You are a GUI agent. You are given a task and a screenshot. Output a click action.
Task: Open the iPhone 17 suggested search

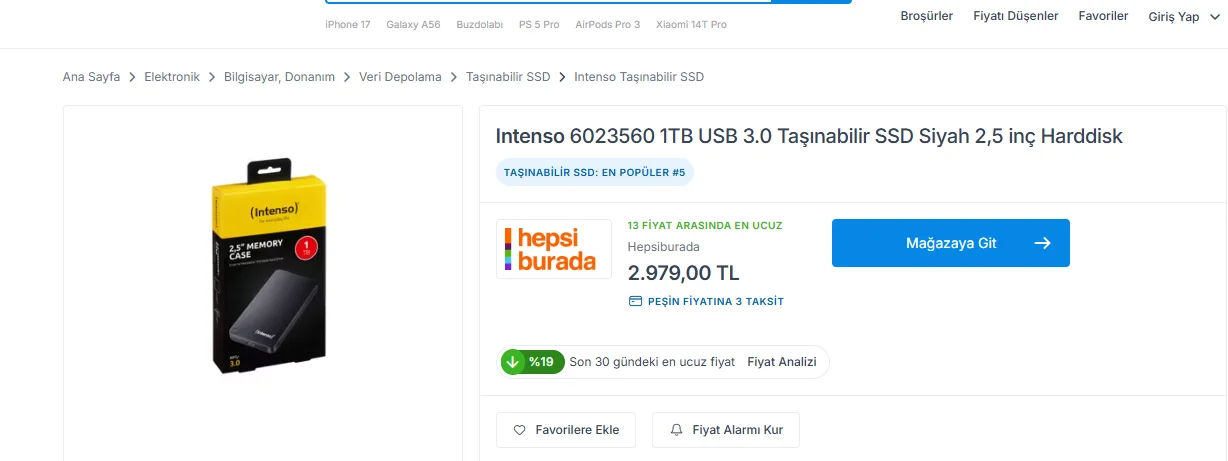pos(347,24)
